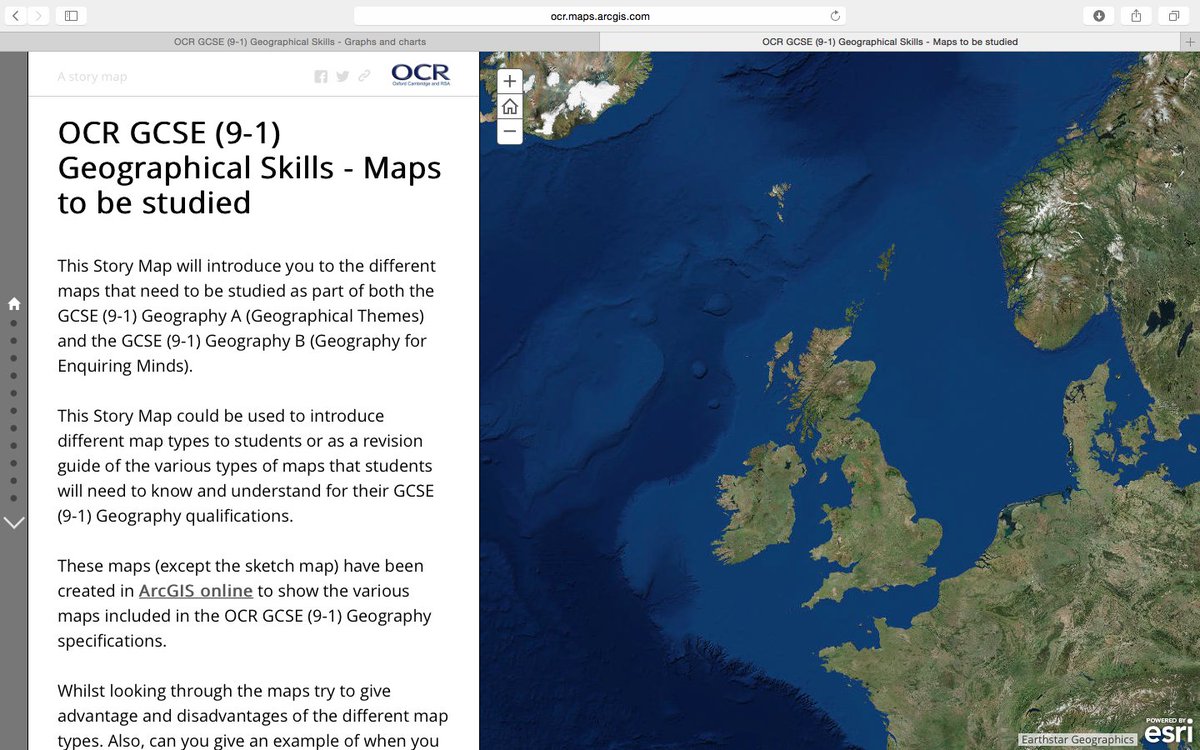Jump to first section dot below home icon

point(14,323)
